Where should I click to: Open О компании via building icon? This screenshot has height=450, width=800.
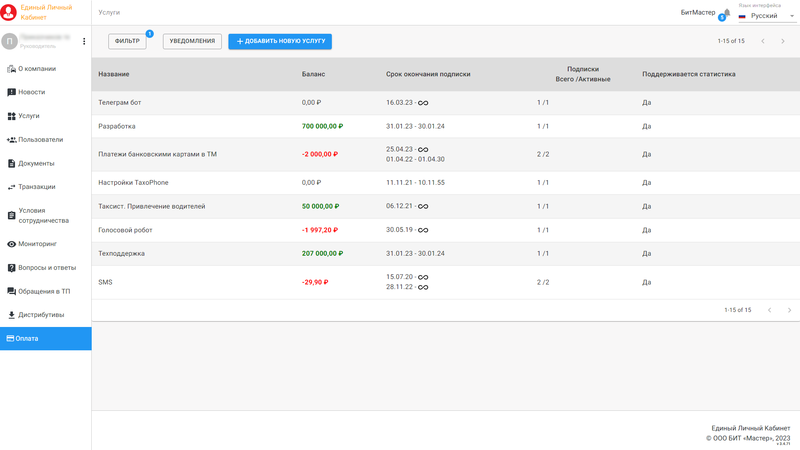tap(12, 69)
